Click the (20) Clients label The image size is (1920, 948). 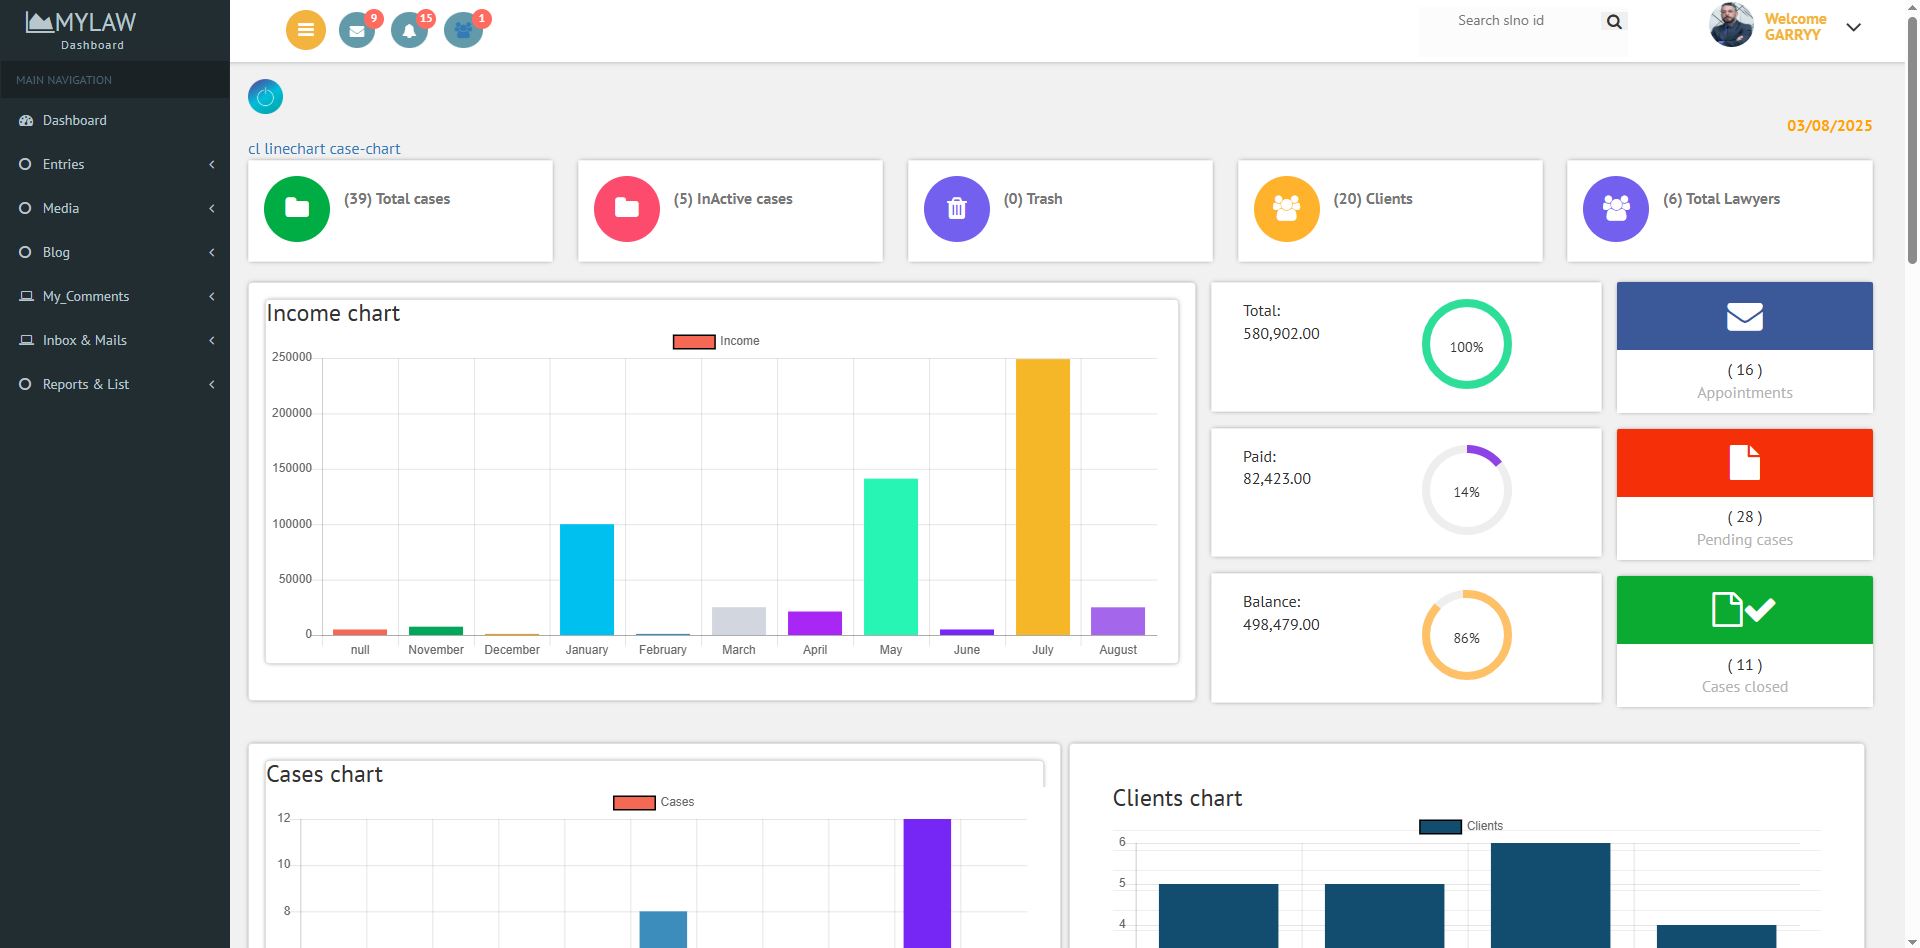(x=1373, y=199)
